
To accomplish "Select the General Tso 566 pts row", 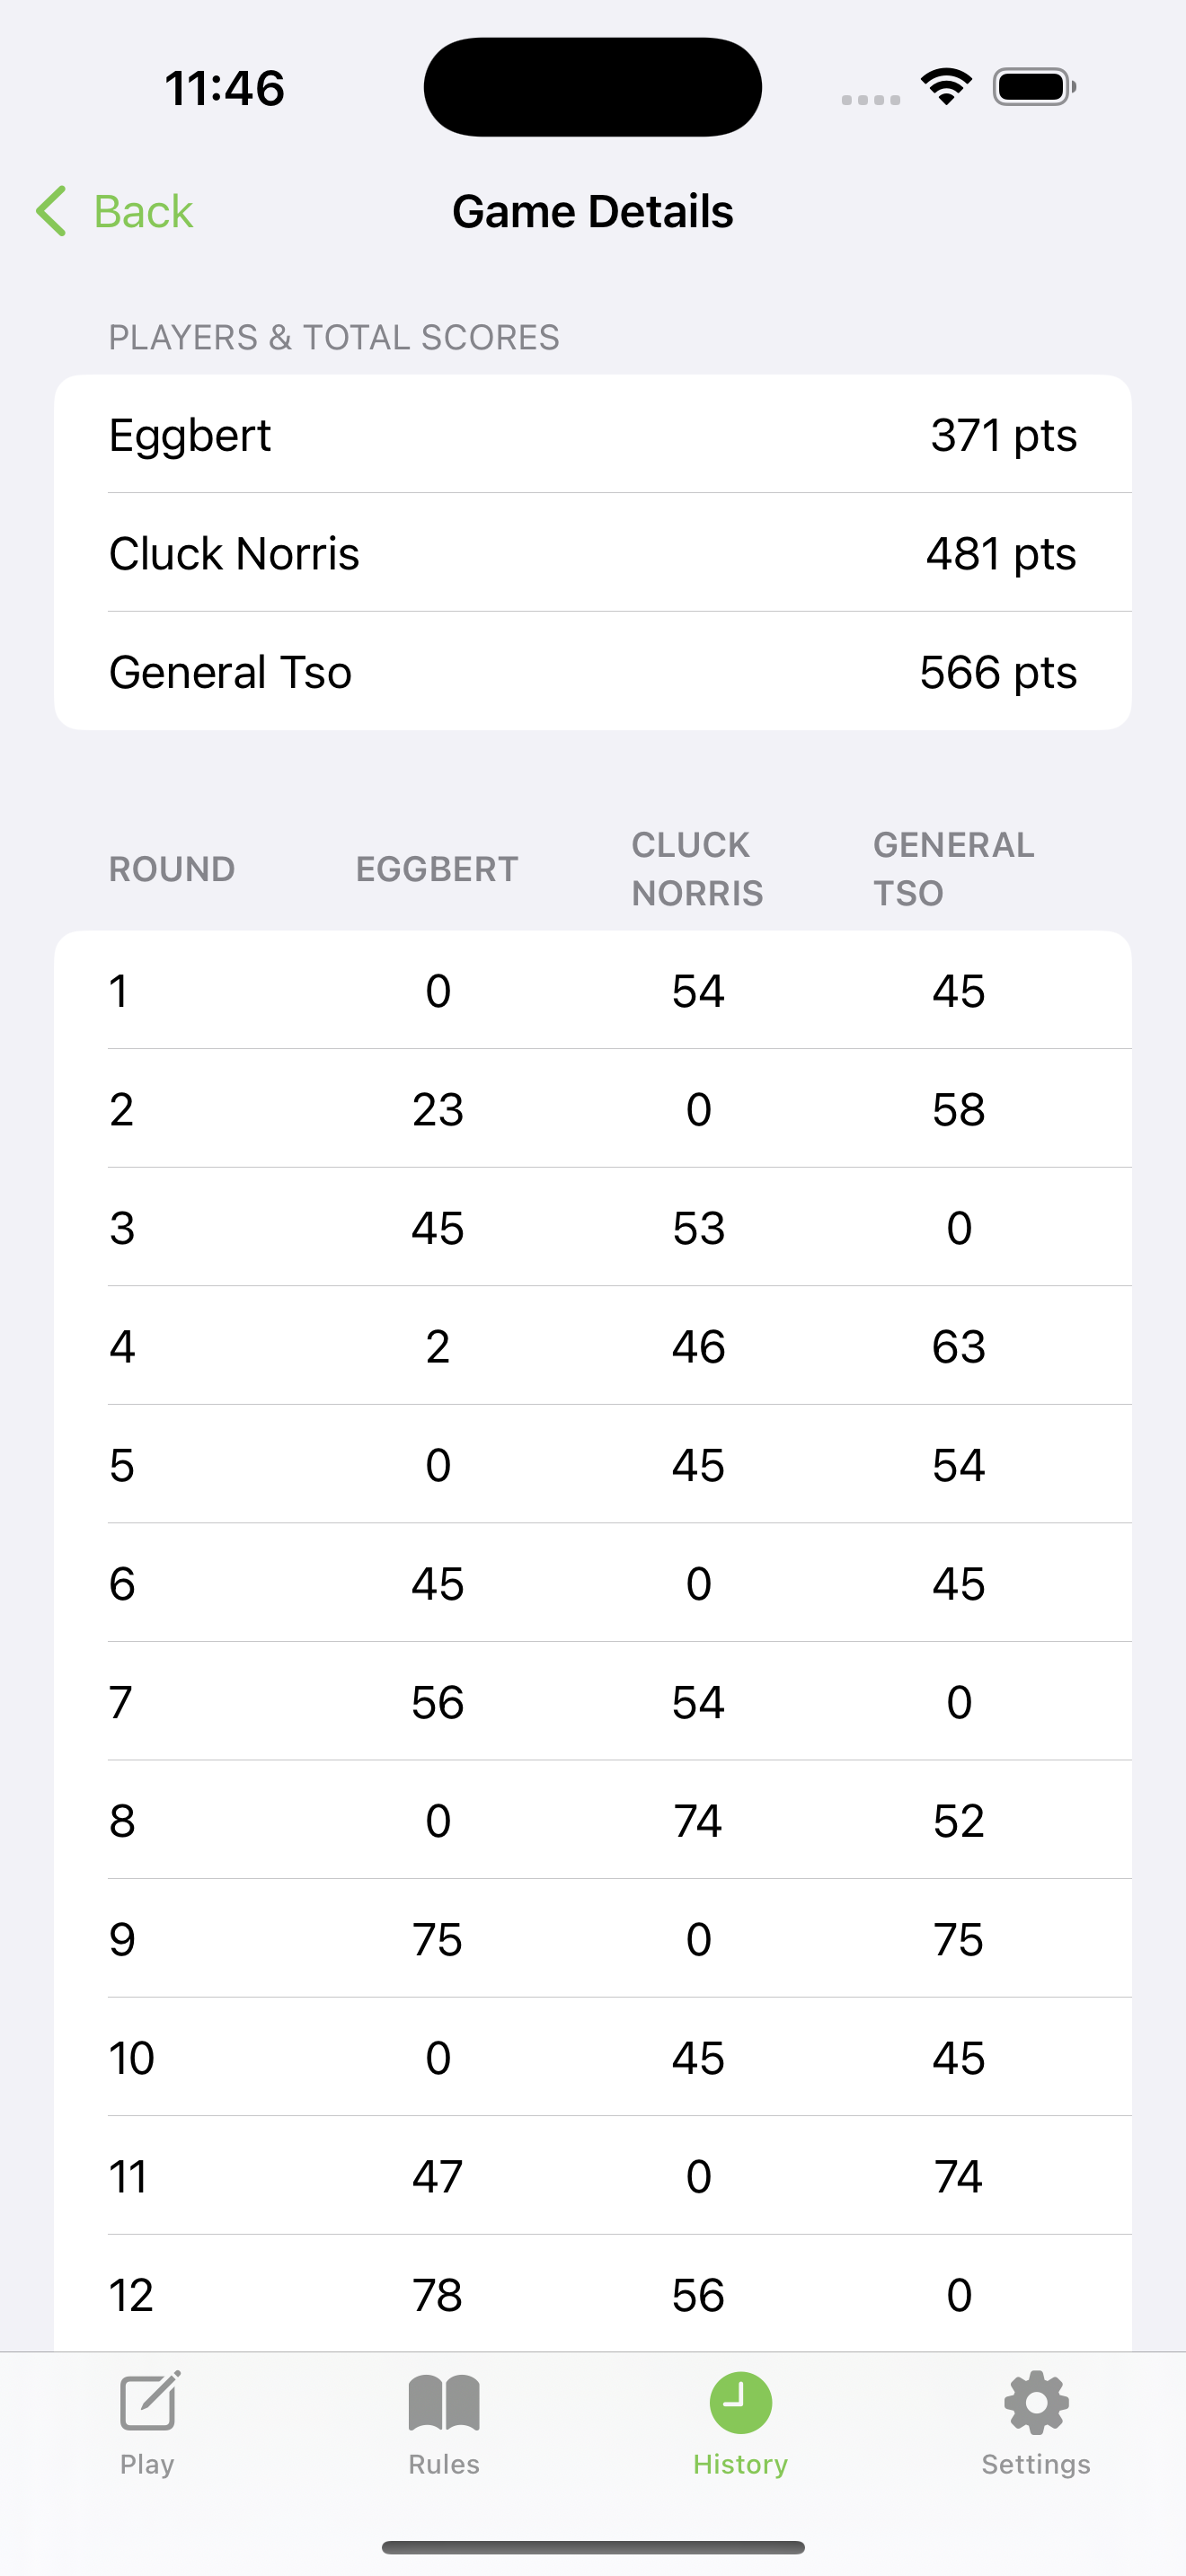I will point(593,671).
